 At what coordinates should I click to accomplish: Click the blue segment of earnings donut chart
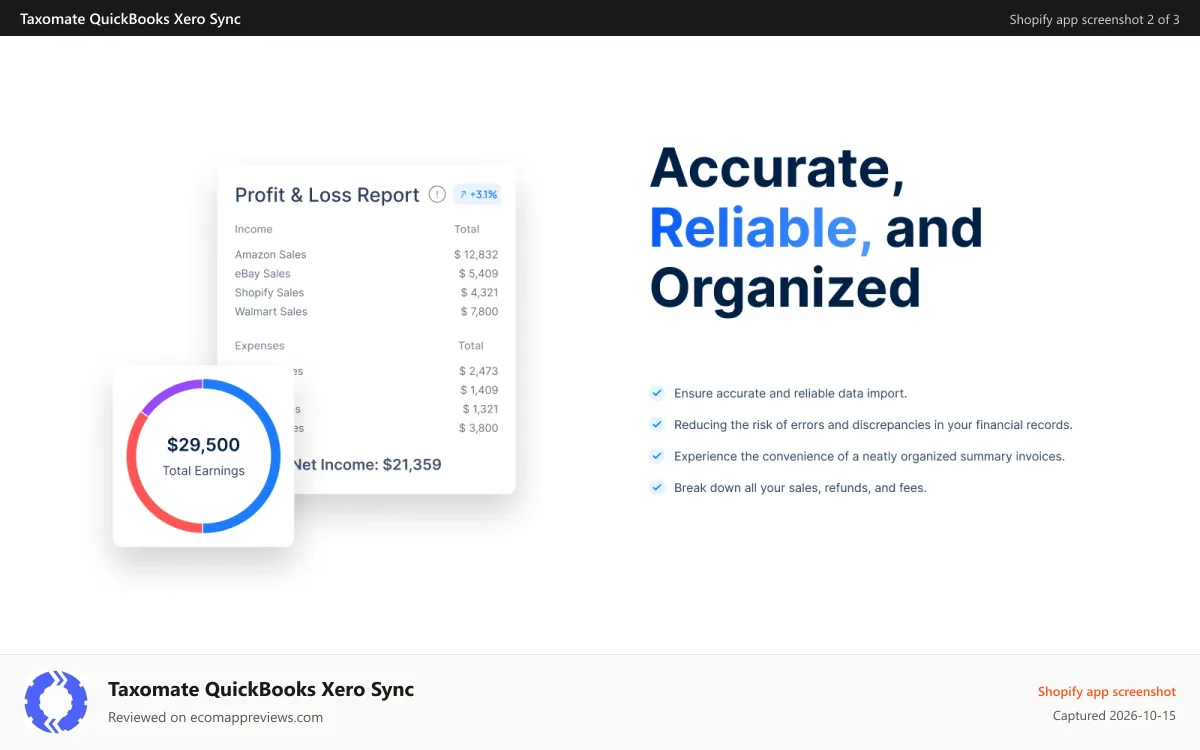click(x=275, y=455)
